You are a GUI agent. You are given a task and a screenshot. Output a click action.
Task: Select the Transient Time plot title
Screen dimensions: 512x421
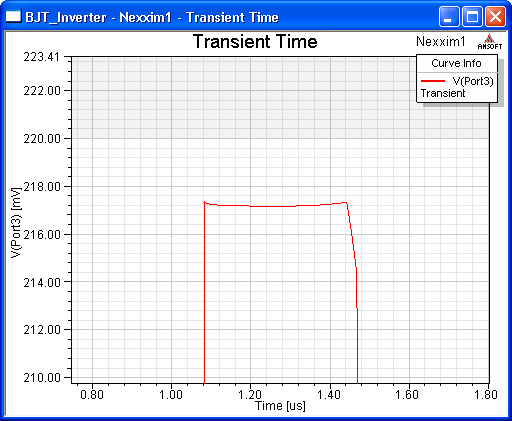pyautogui.click(x=255, y=42)
